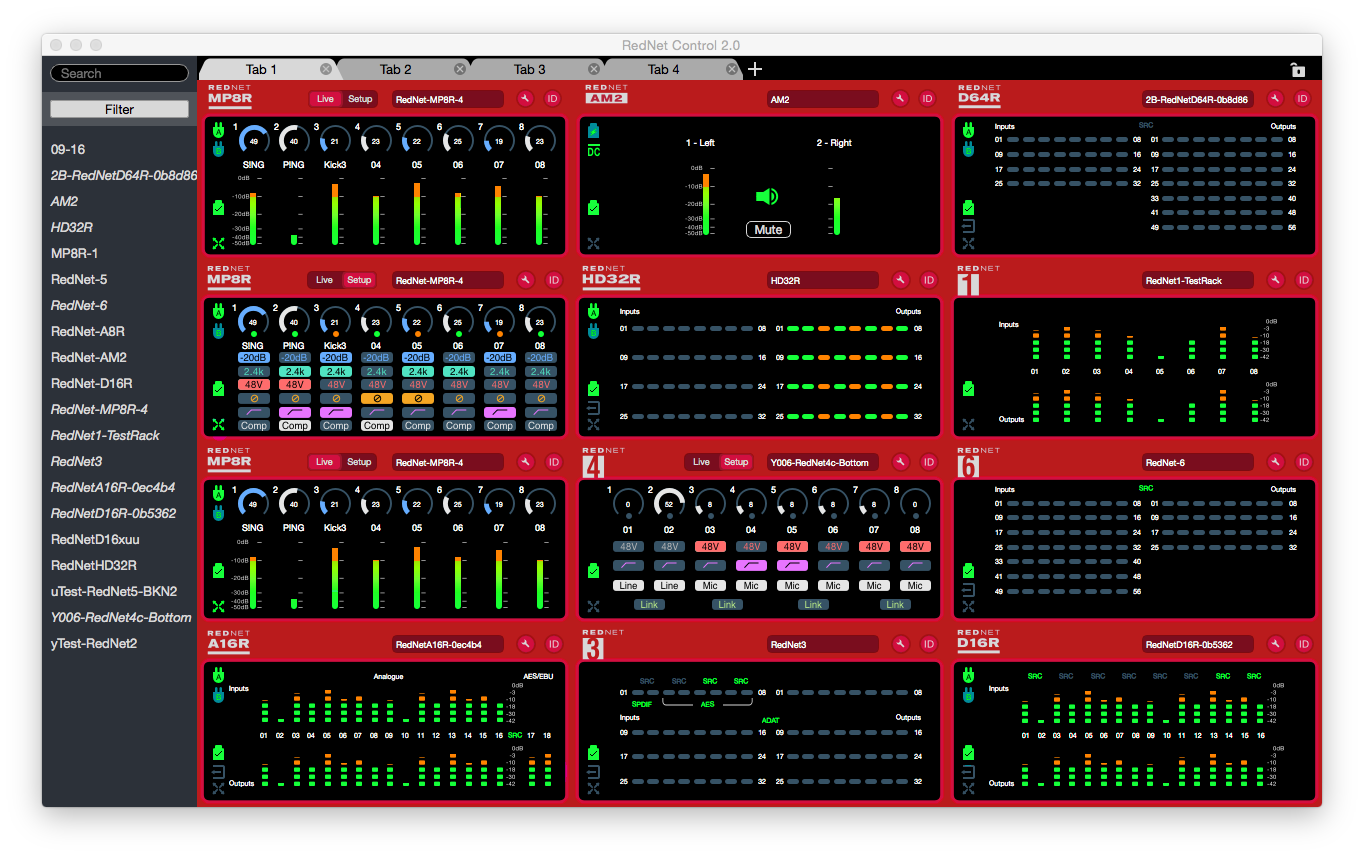
Task: Click the ID icon on the RedNet3 card
Action: tap(928, 644)
